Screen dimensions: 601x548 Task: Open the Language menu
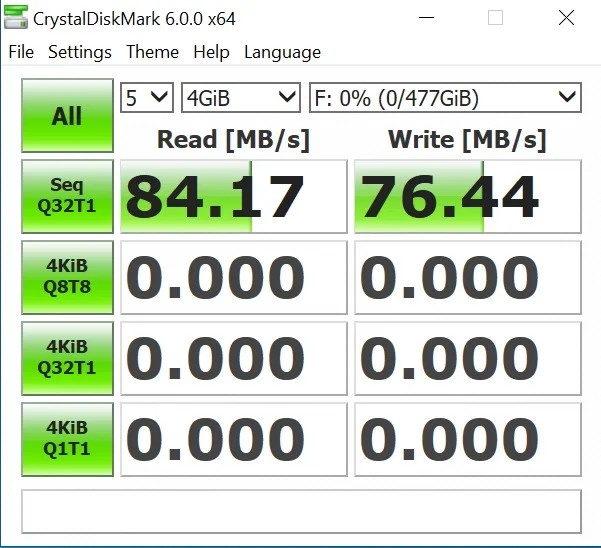coord(282,52)
